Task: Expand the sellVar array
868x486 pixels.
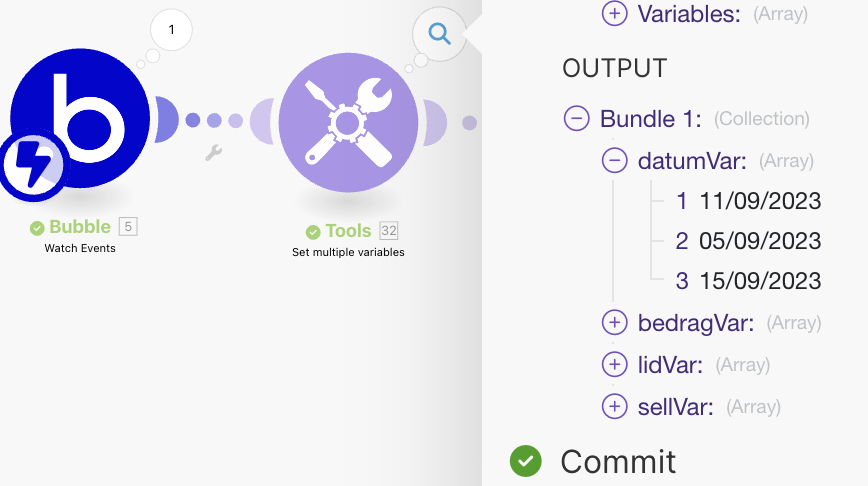Action: click(614, 406)
